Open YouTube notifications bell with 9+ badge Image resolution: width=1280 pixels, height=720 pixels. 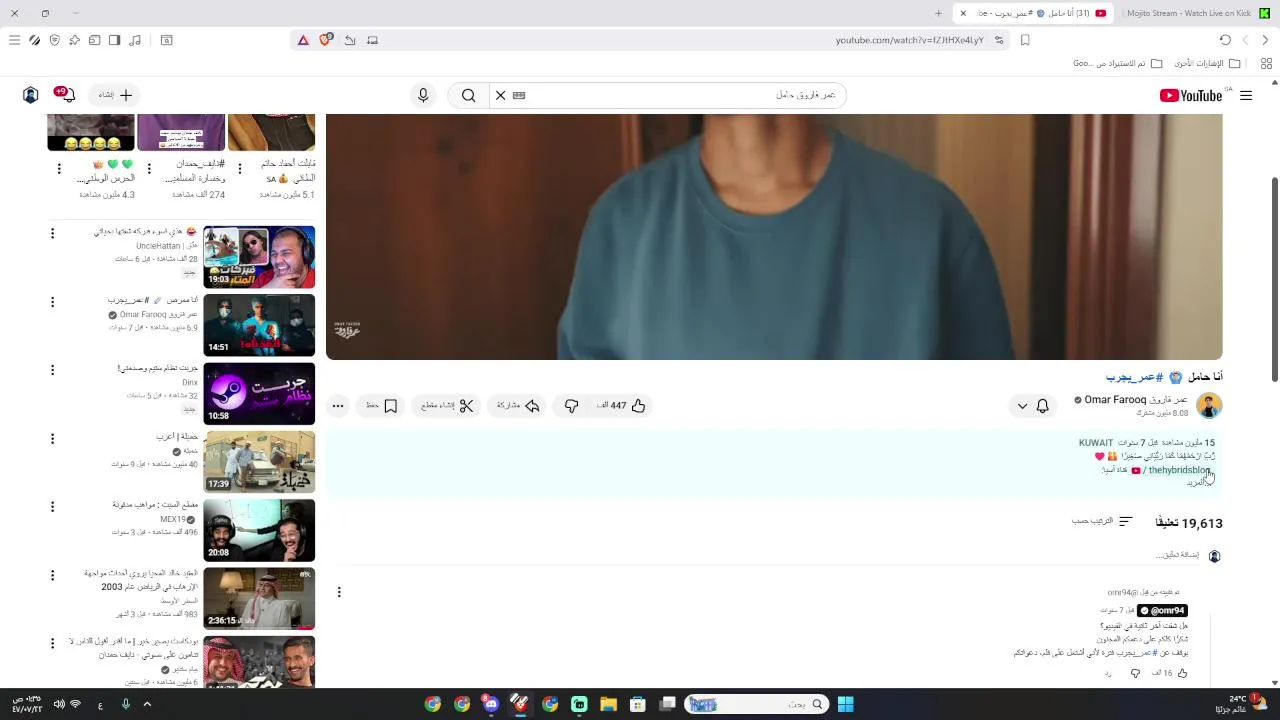point(66,95)
